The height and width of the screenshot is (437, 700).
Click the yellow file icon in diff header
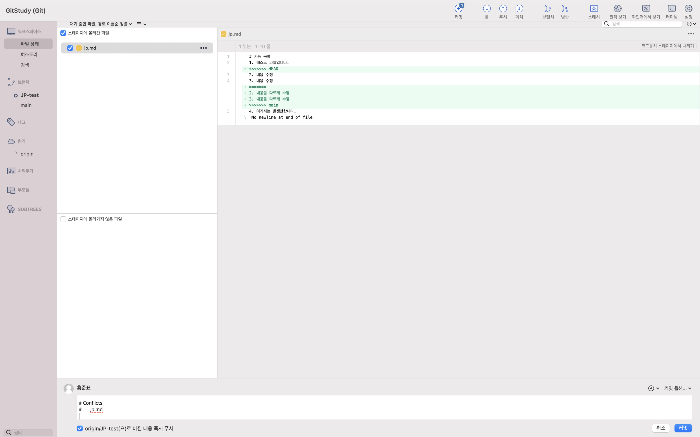click(224, 34)
